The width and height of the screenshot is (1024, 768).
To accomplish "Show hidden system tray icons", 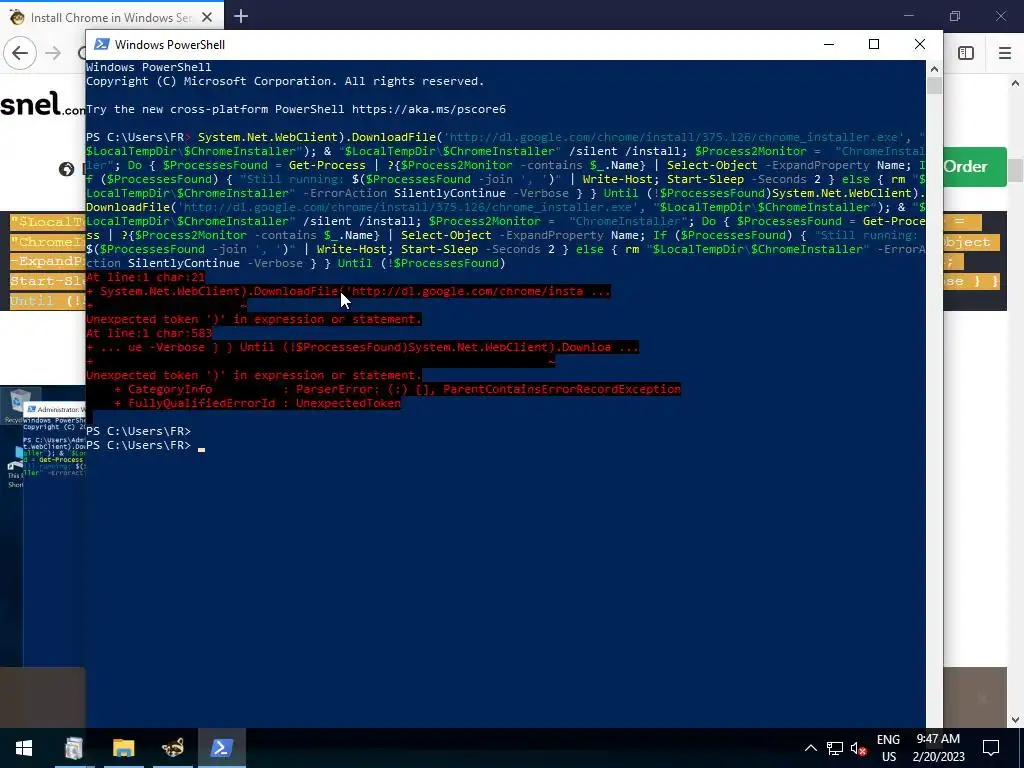I will pos(810,748).
